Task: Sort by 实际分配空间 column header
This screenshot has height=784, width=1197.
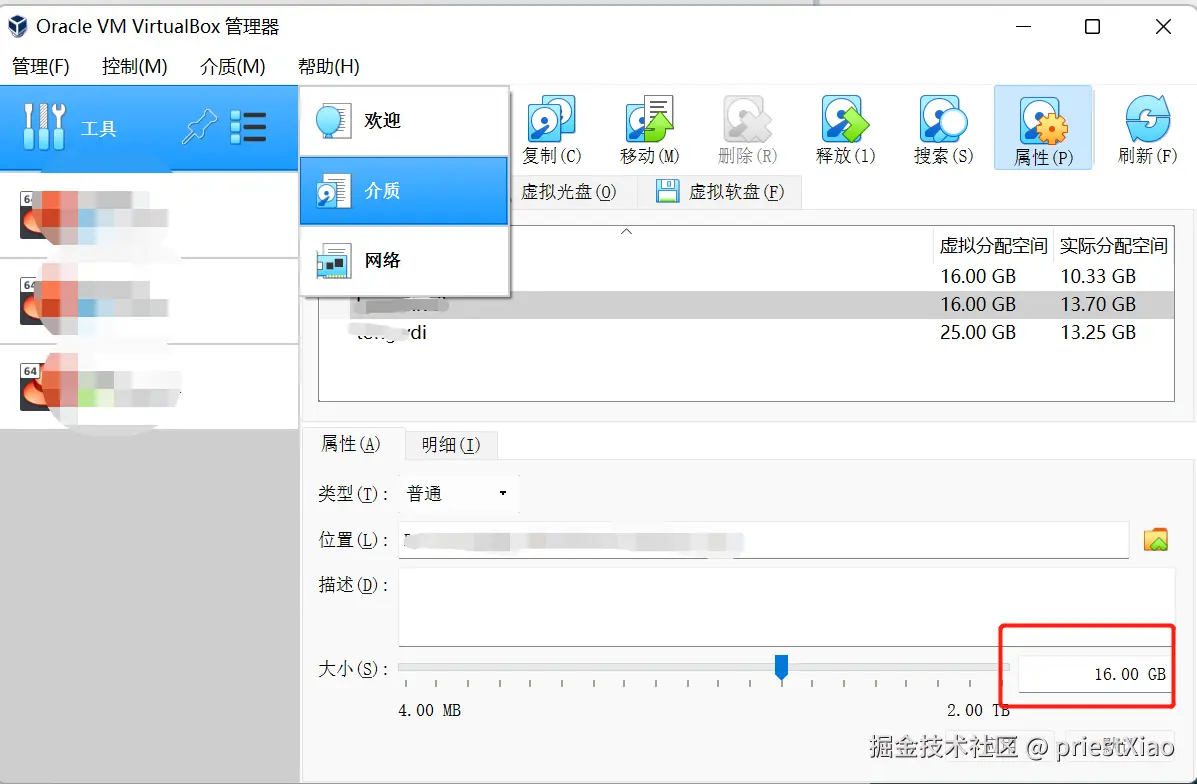Action: [x=1113, y=246]
